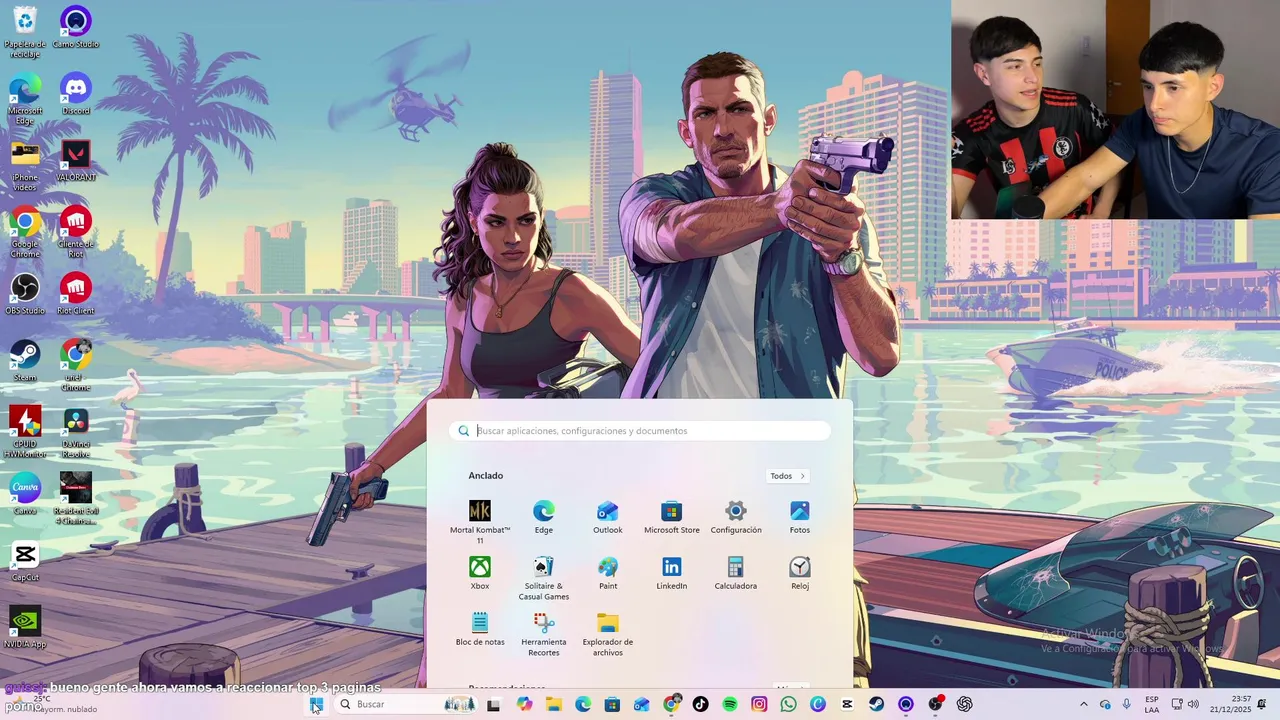Select the Microsoft Edge desktop shortcut
Viewport: 1280px width, 720px height.
tap(25, 100)
